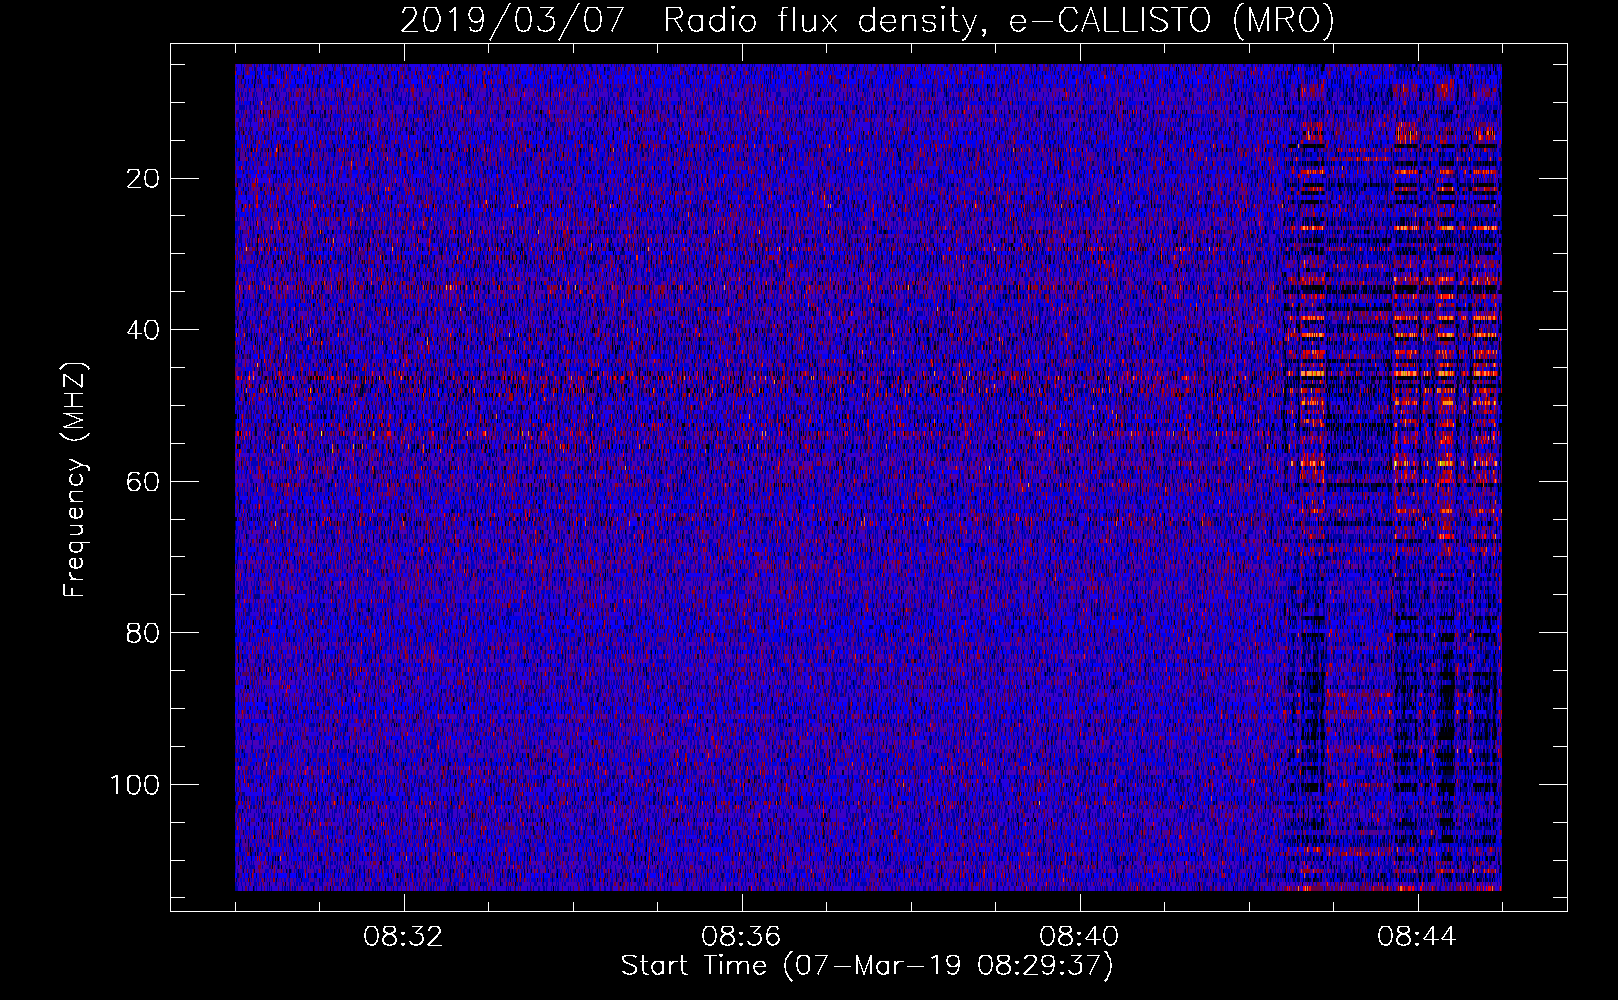Click the 'Start Time (07-Mar-19 08:29:37)' label
Viewport: 1618px width, 1000px height.
867,966
